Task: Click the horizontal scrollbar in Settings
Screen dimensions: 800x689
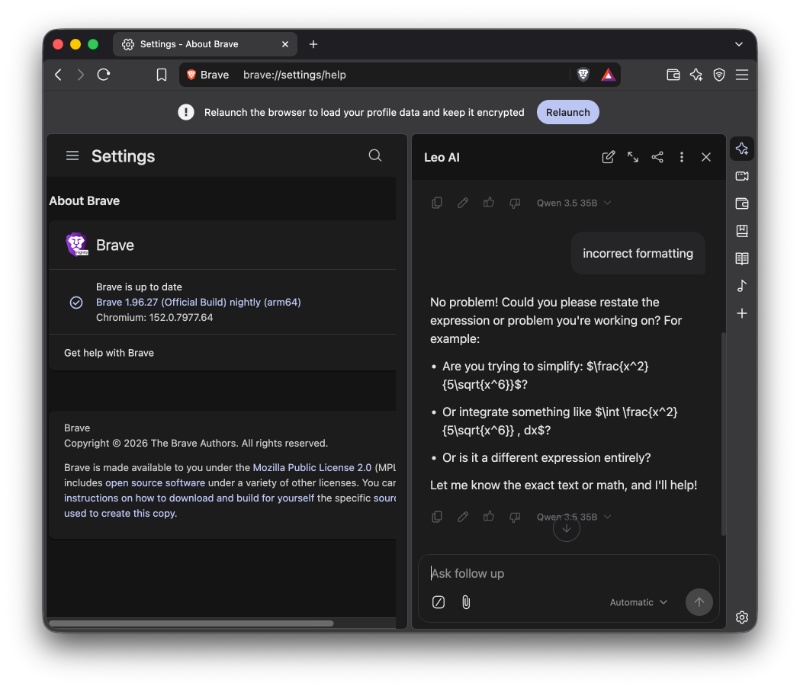Action: coord(191,623)
